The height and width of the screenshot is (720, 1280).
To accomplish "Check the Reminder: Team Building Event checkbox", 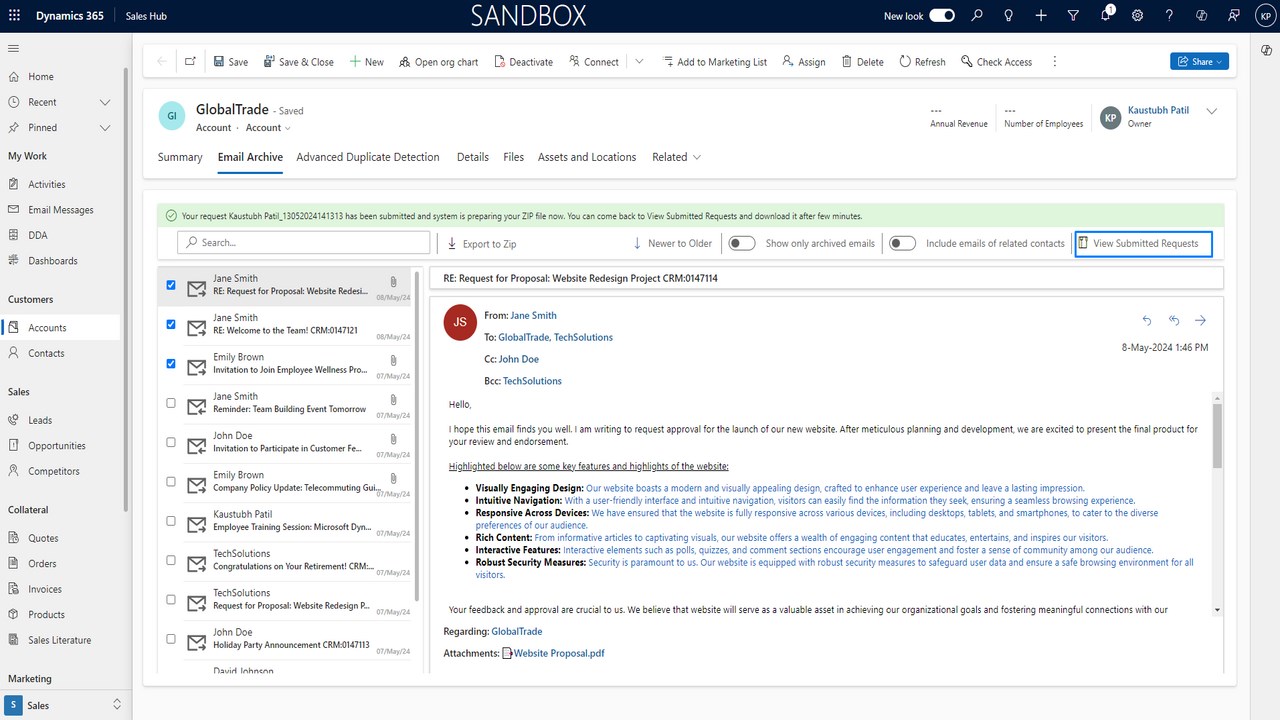I will click(171, 403).
